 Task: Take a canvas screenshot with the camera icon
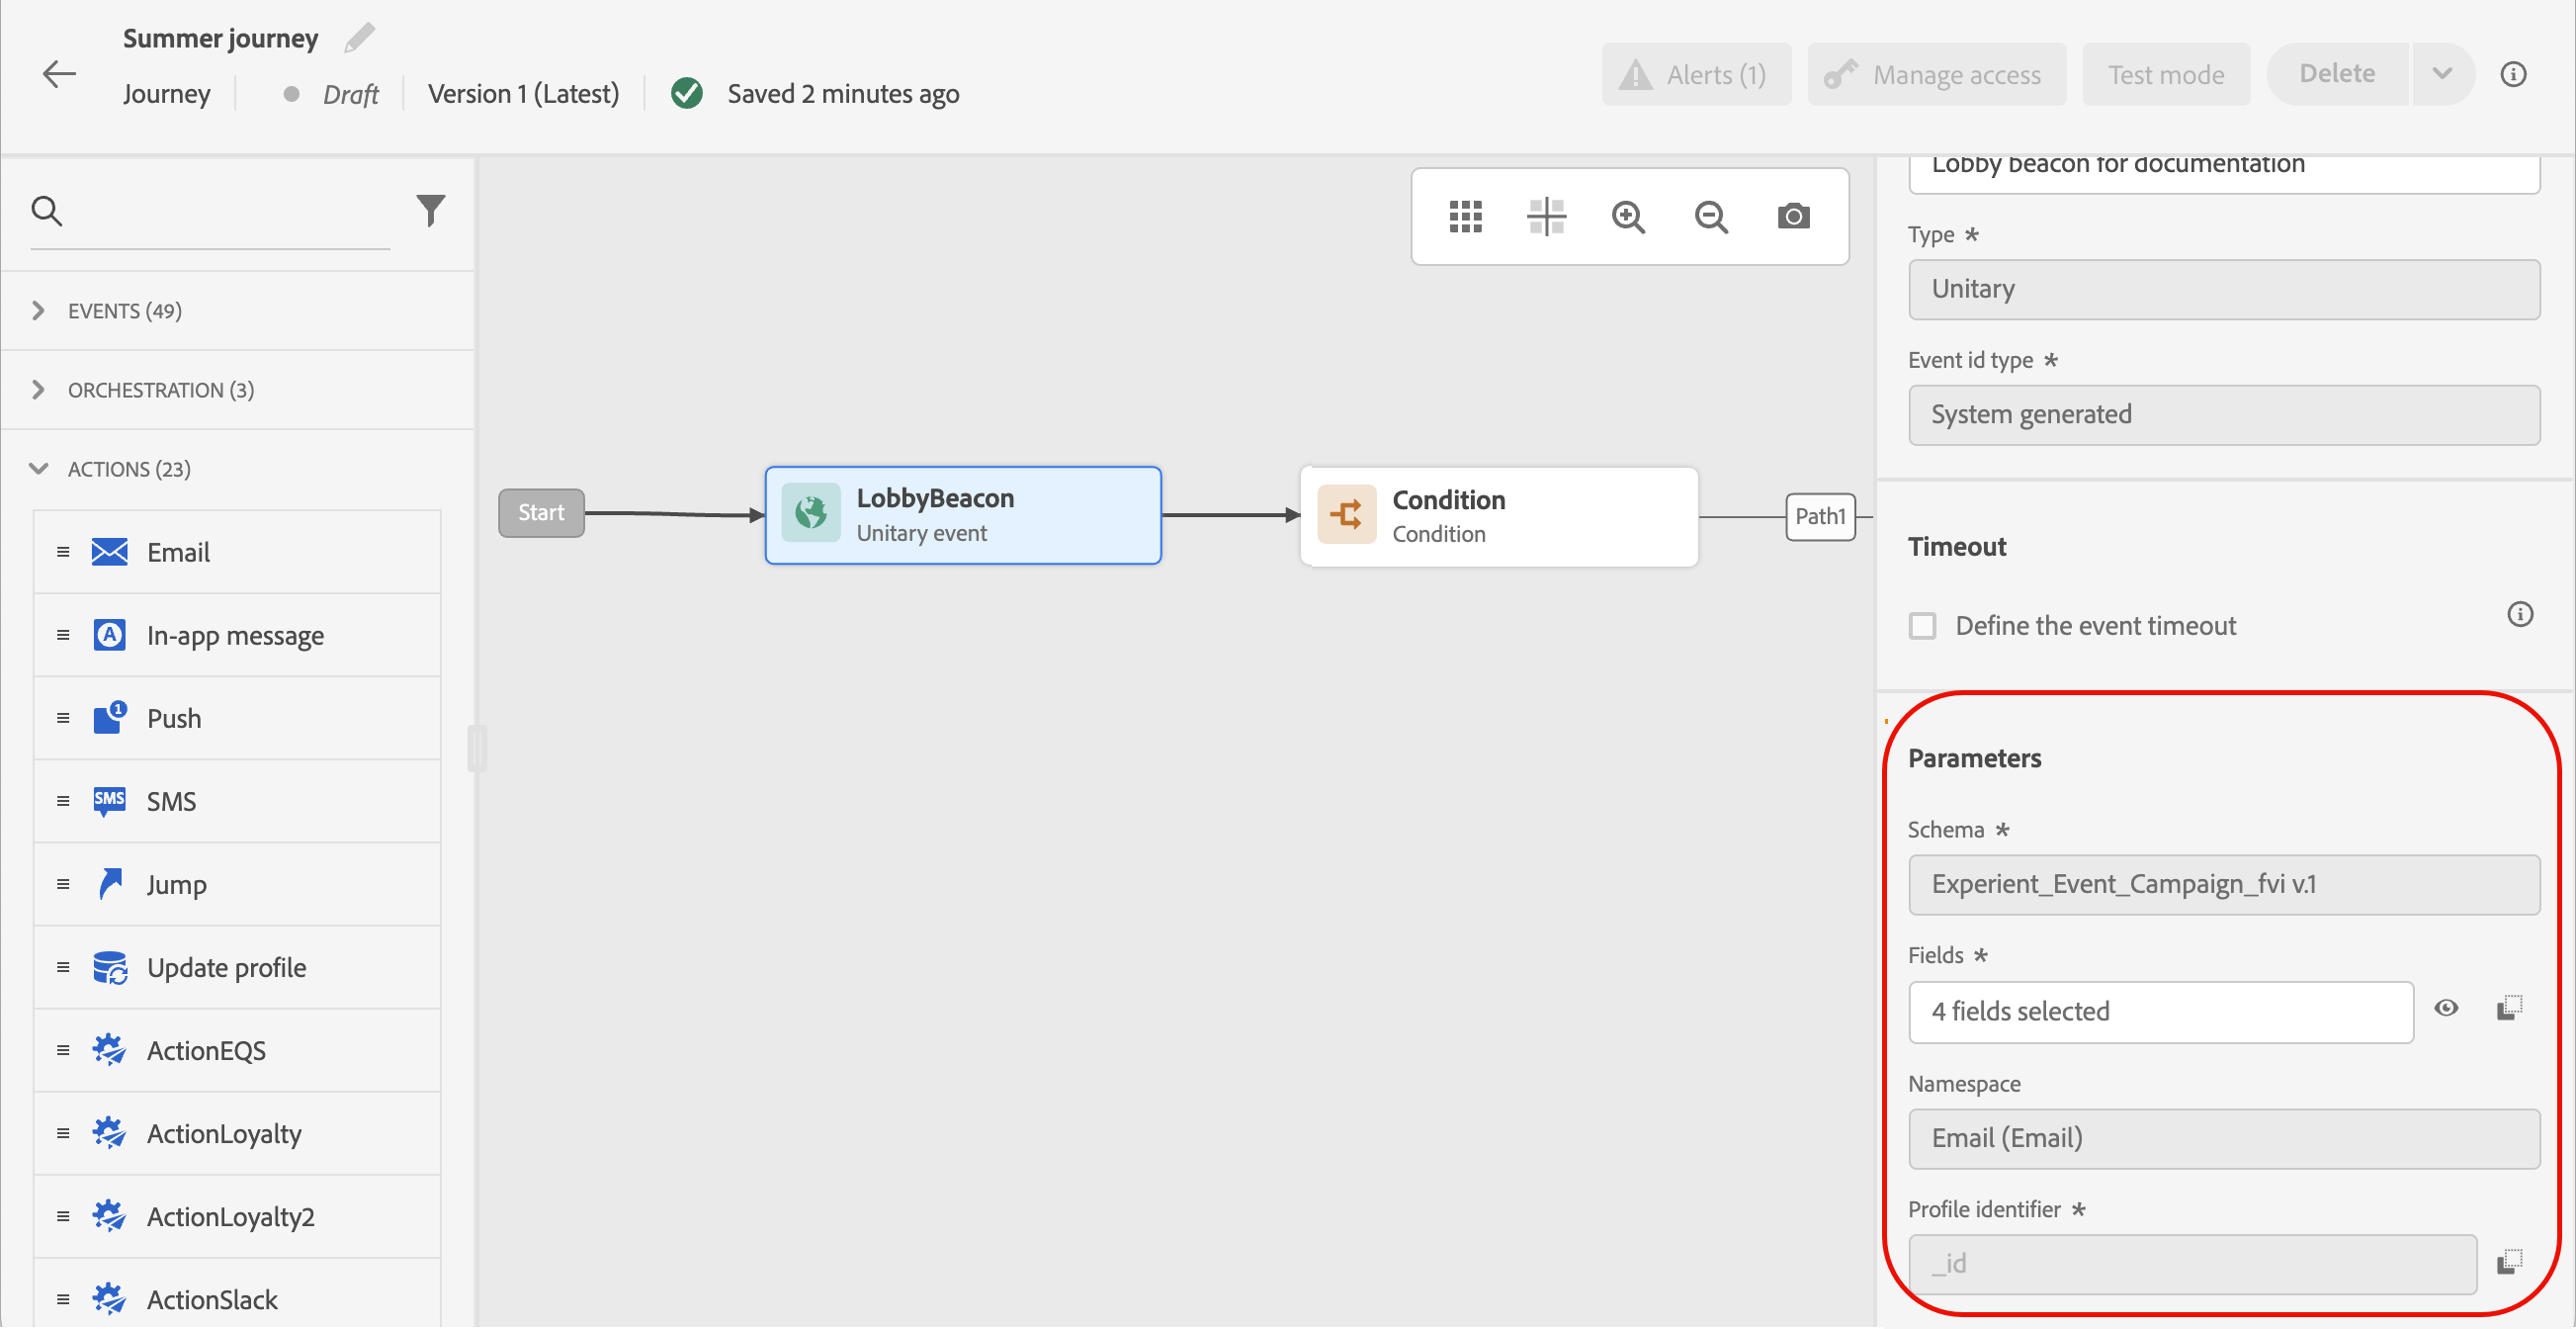pyautogui.click(x=1793, y=216)
